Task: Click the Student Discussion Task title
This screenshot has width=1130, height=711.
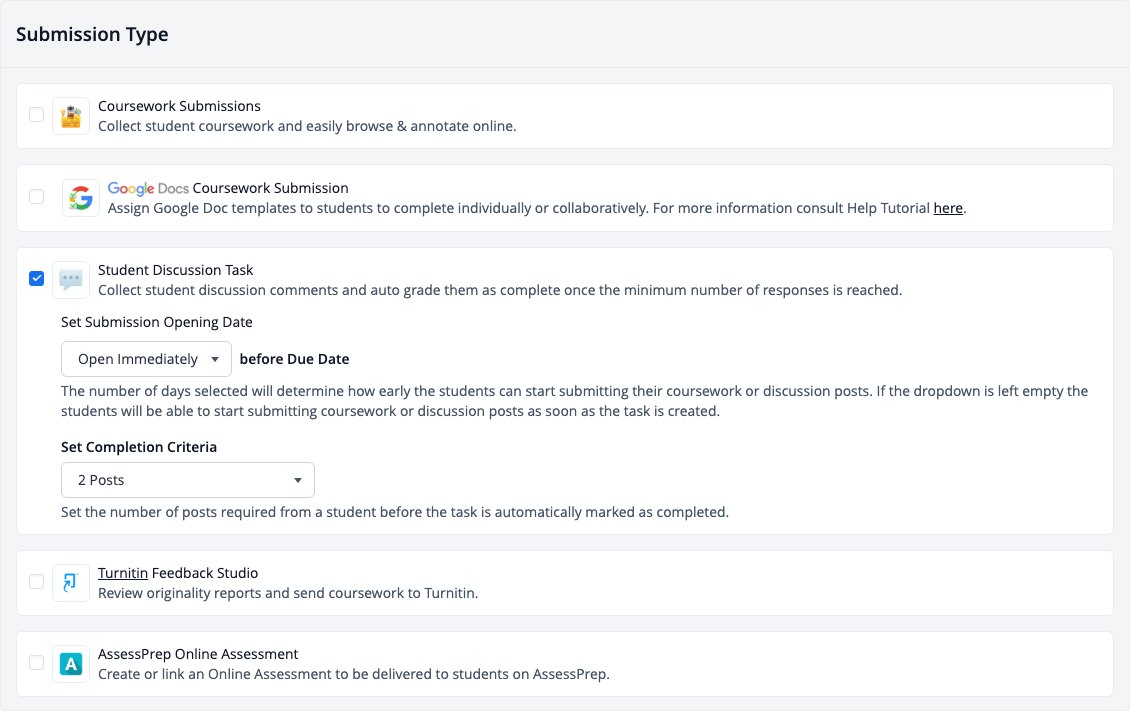Action: [175, 270]
